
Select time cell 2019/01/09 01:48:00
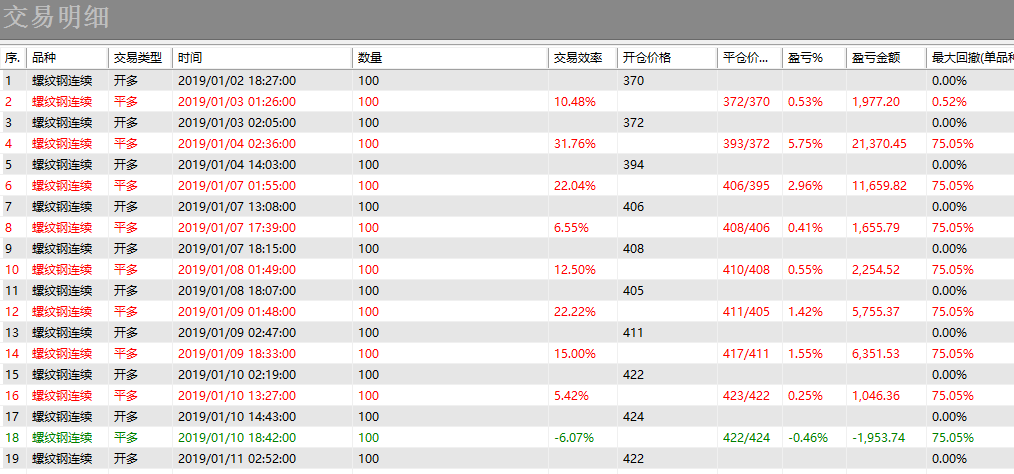click(237, 312)
